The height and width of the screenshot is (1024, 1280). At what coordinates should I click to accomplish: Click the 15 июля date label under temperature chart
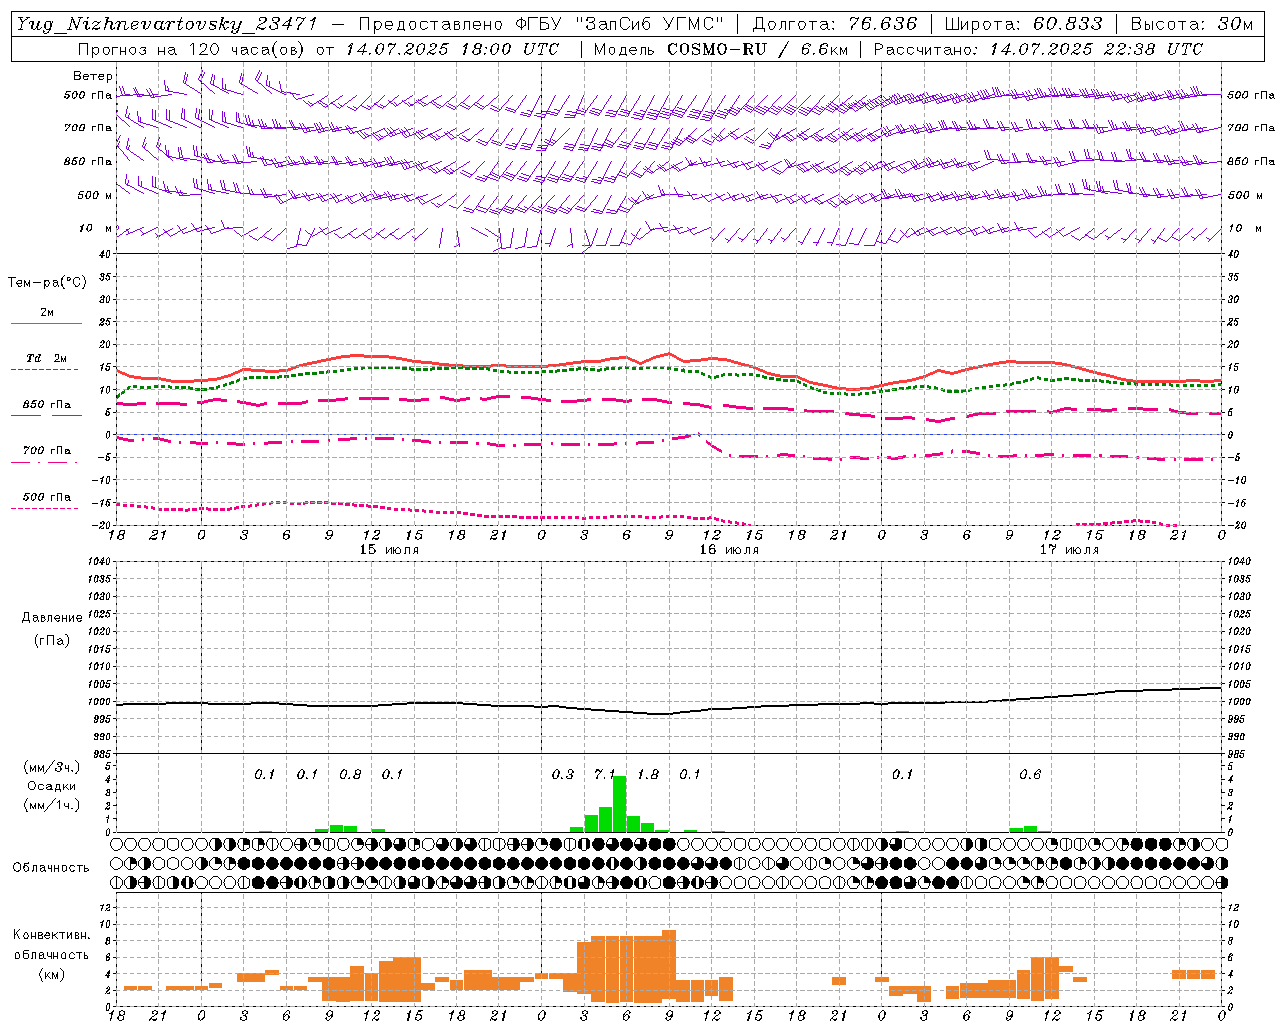click(389, 549)
